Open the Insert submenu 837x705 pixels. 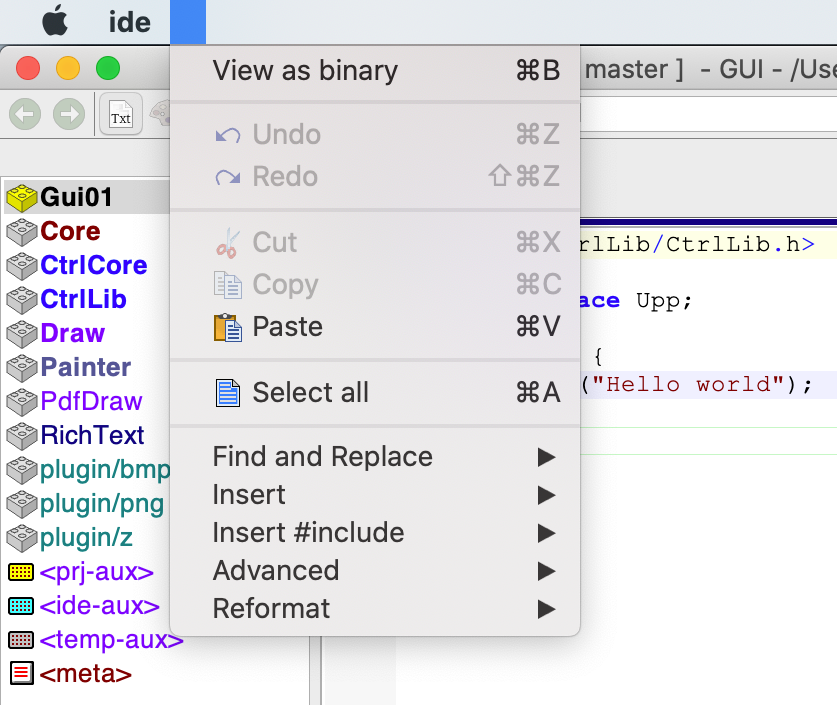coord(249,495)
